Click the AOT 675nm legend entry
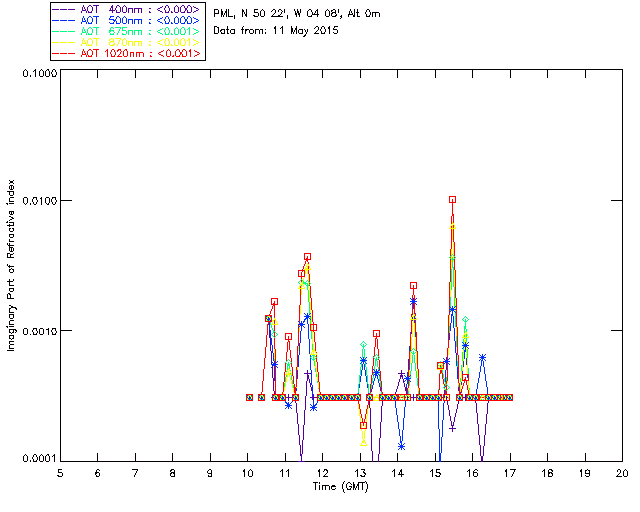The image size is (640, 512). pos(127,31)
